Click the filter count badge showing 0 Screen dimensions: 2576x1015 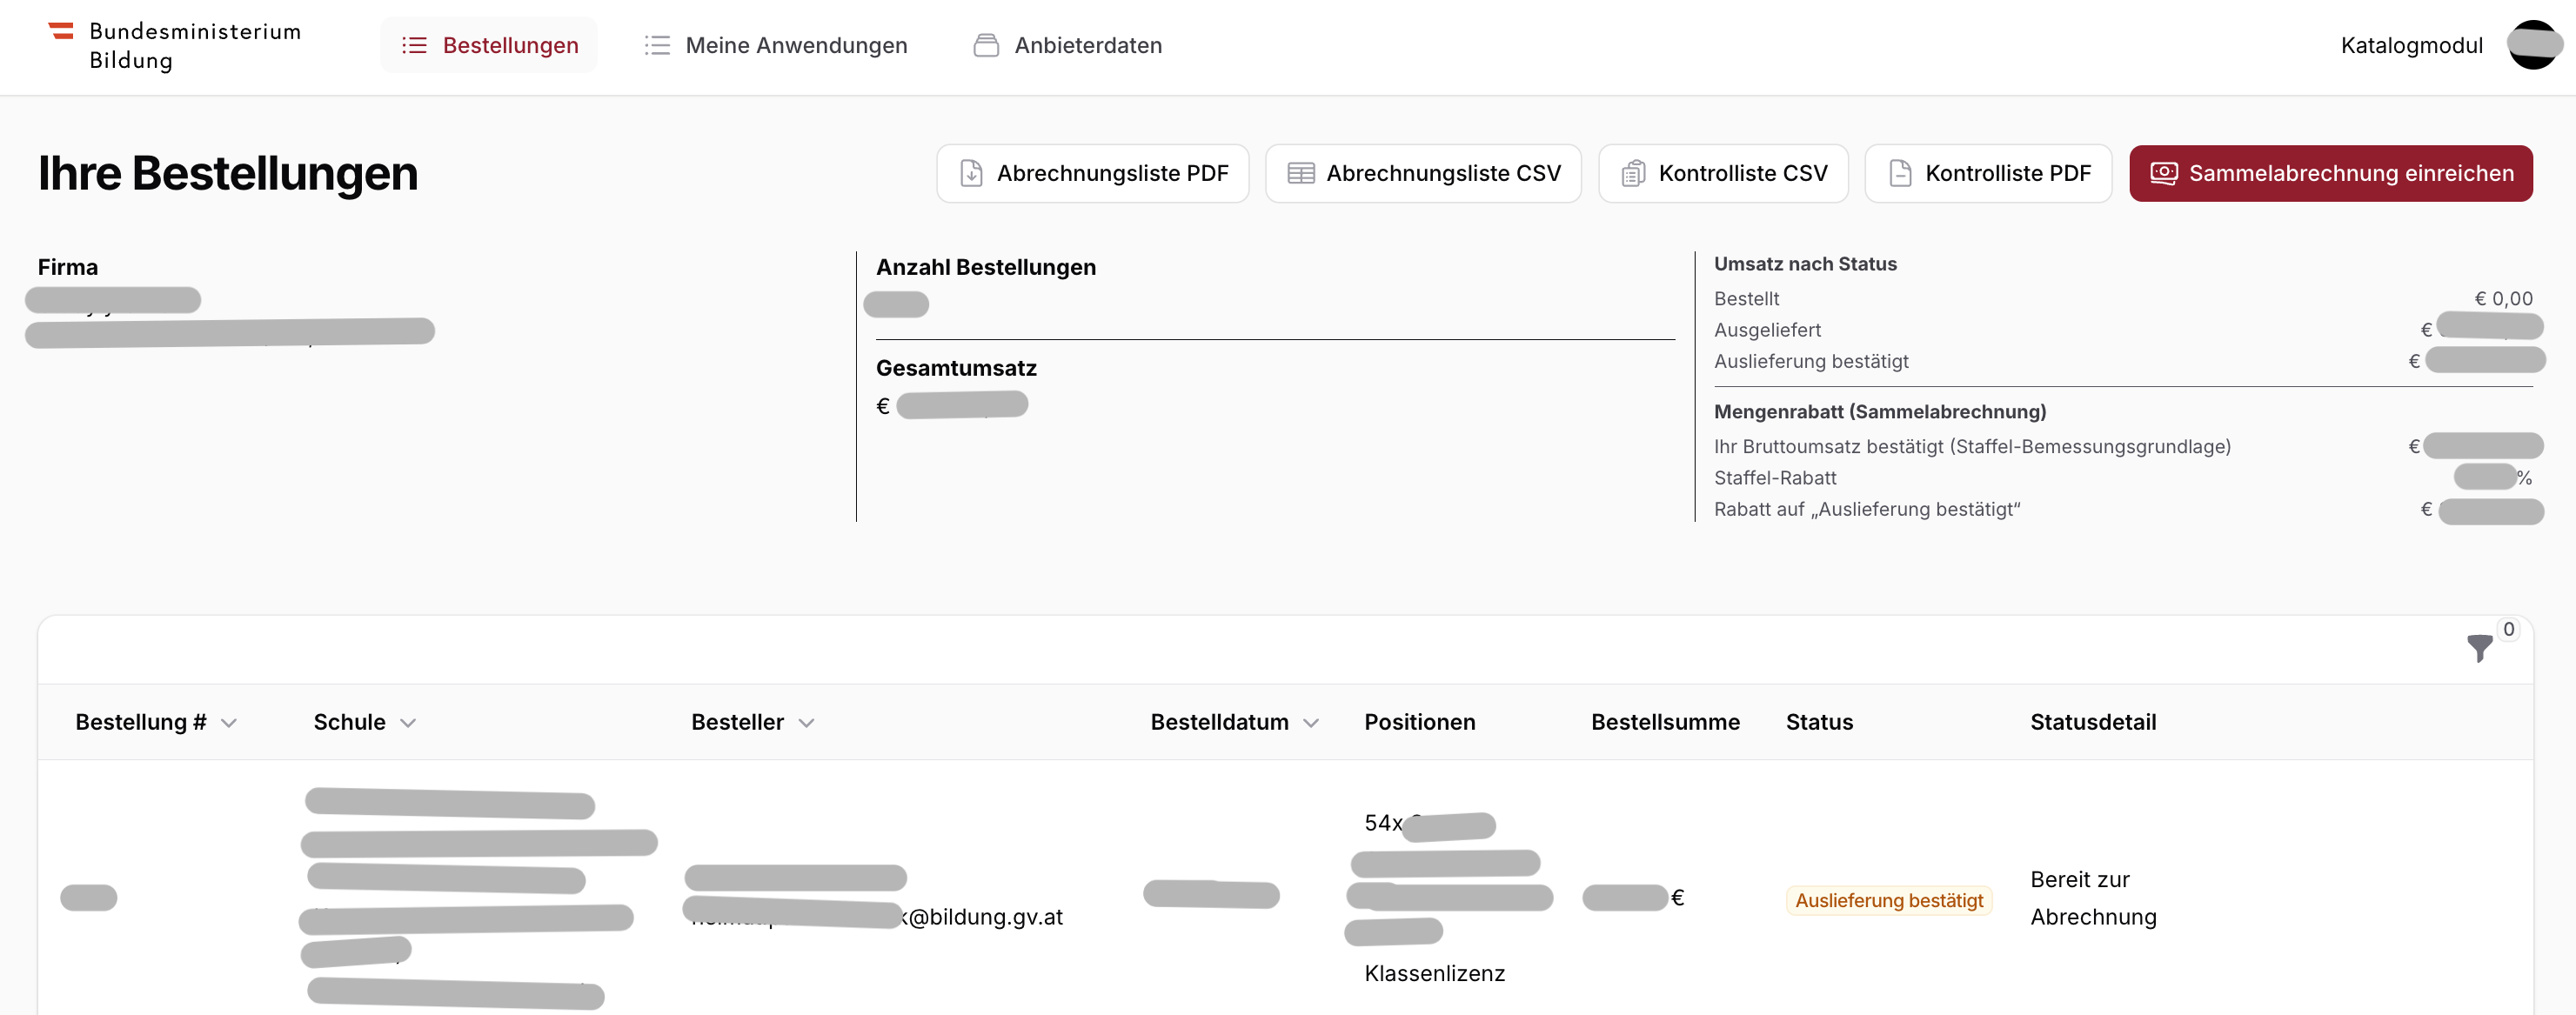pos(2508,629)
